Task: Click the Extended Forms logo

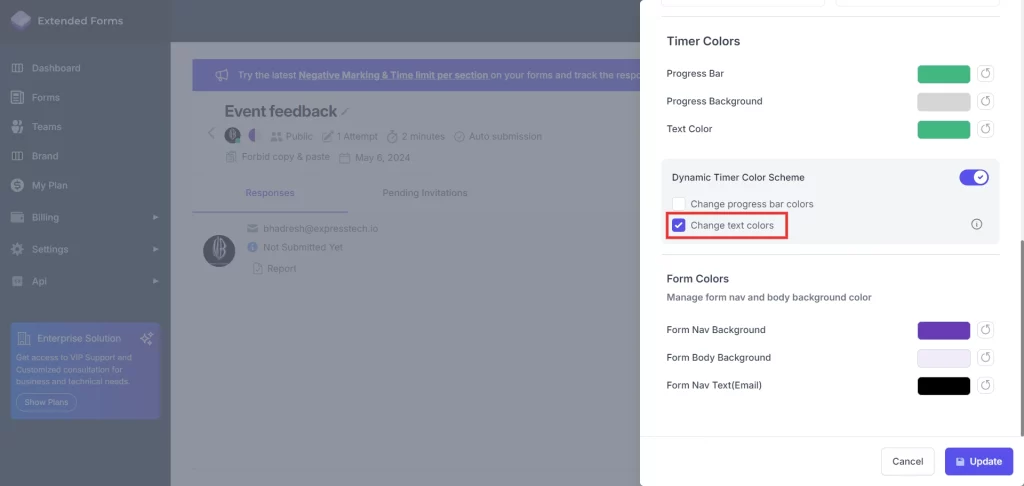Action: tap(21, 20)
